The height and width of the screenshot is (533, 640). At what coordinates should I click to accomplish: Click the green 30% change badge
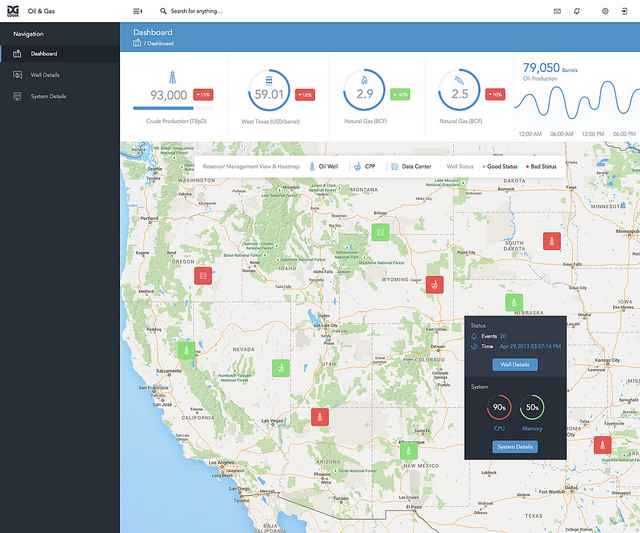coord(400,95)
